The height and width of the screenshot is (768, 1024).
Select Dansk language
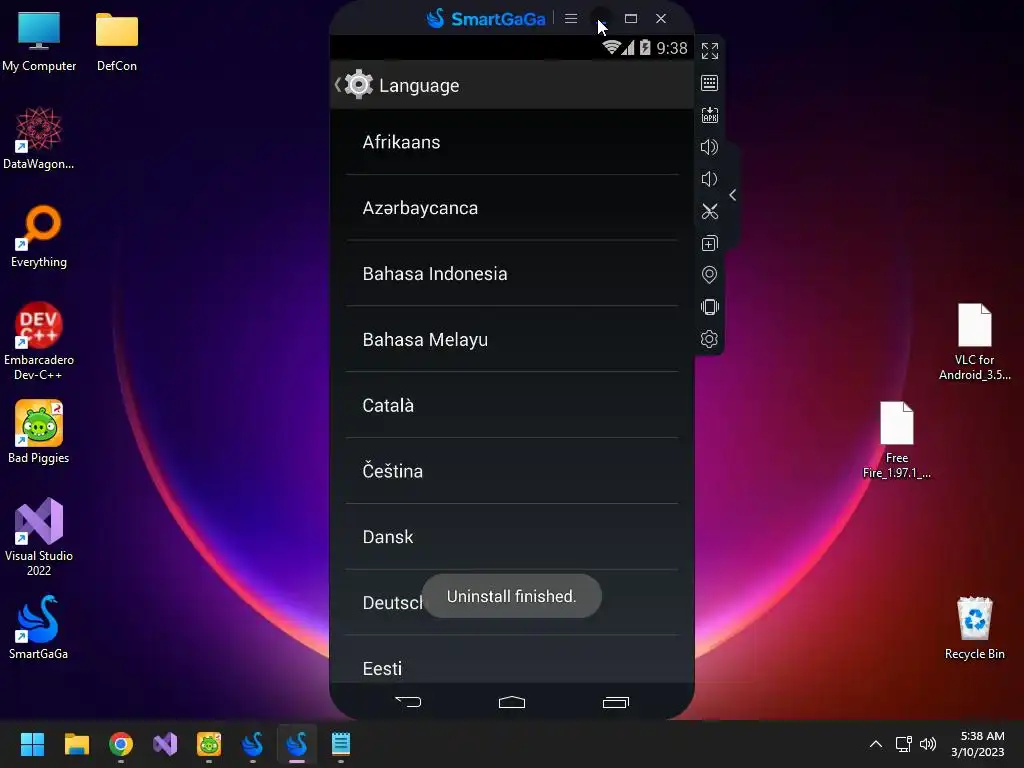[x=512, y=537]
